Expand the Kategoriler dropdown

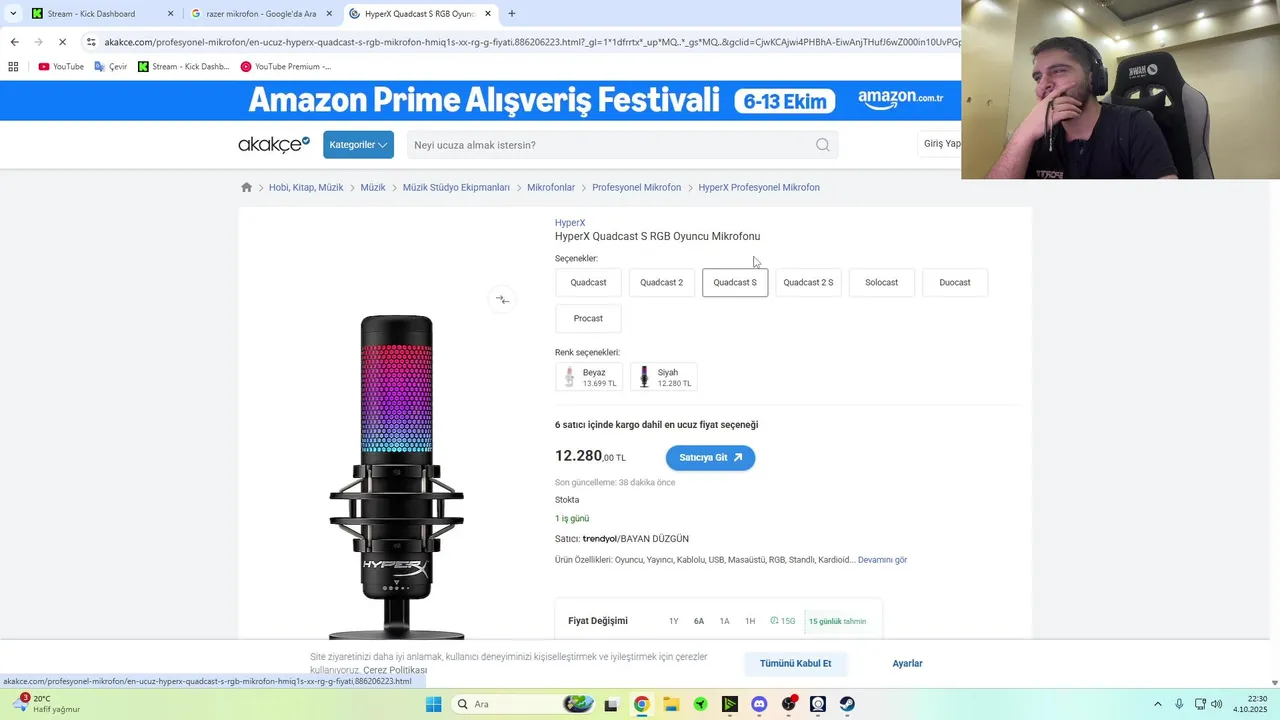point(358,145)
